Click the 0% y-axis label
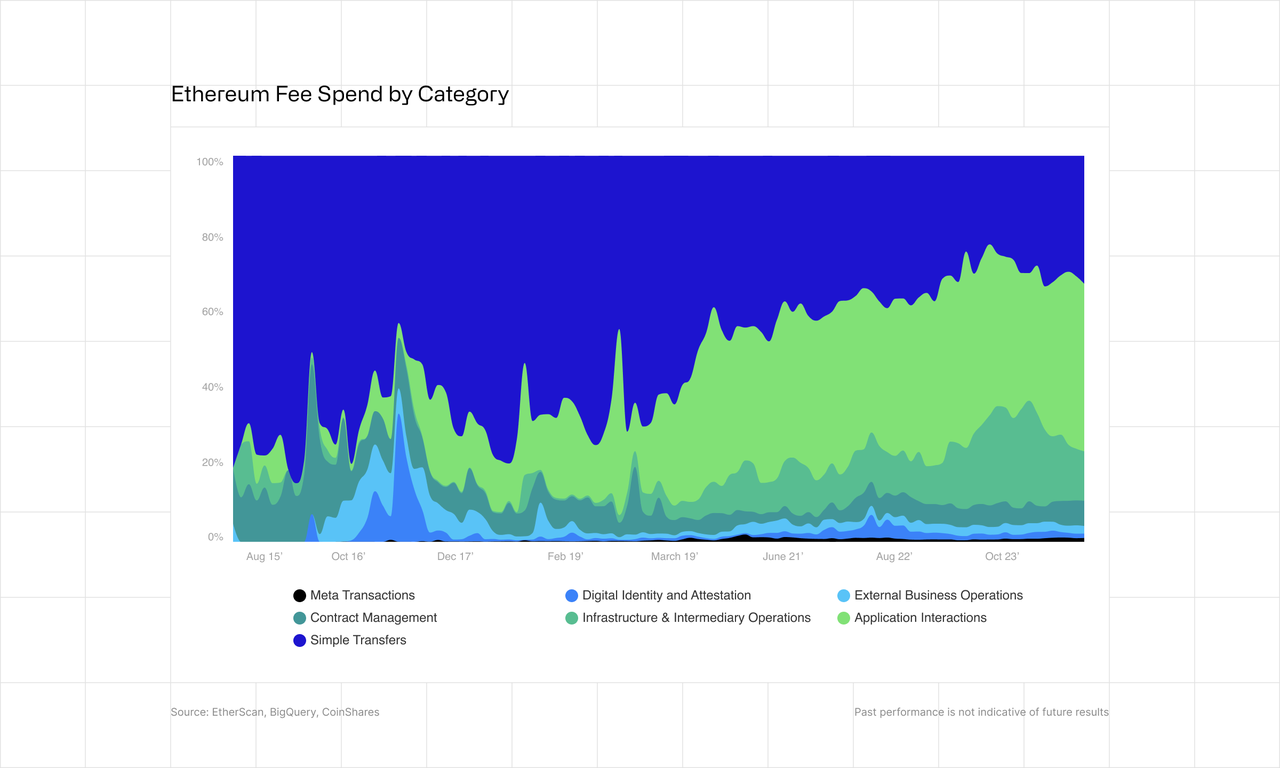1280x768 pixels. tap(215, 538)
